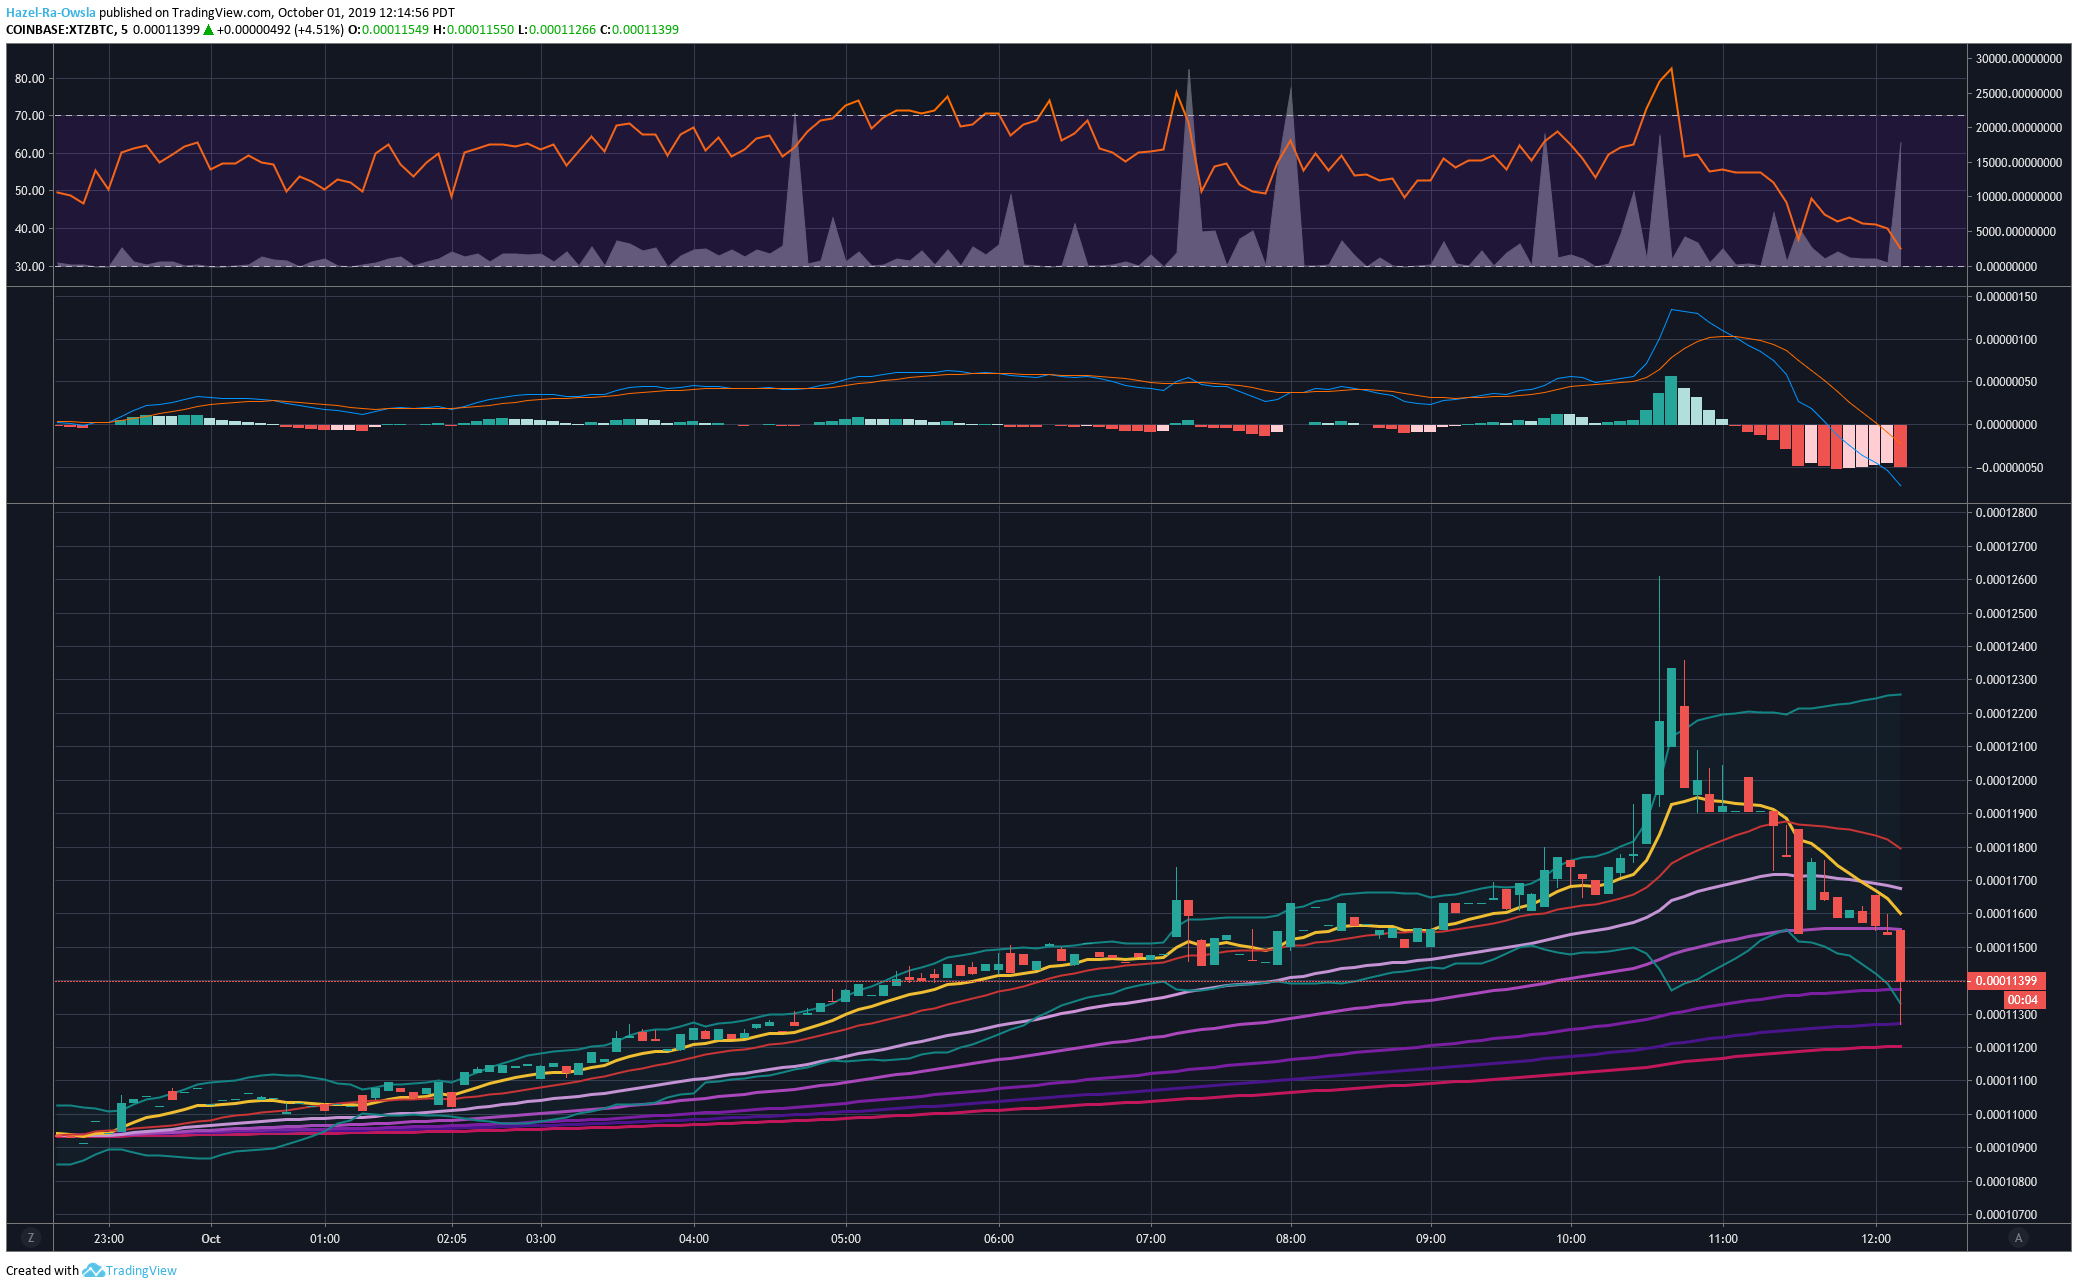Image resolution: width=2078 pixels, height=1288 pixels.
Task: Click the 0.00012300 price scale label
Action: [2006, 680]
